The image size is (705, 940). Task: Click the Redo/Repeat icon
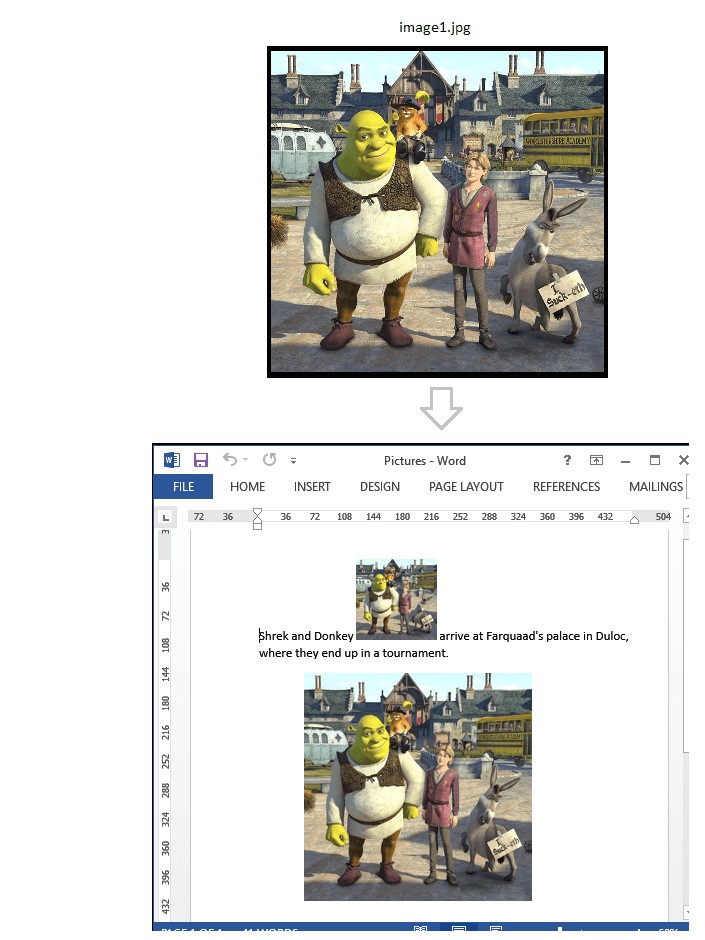(x=269, y=460)
